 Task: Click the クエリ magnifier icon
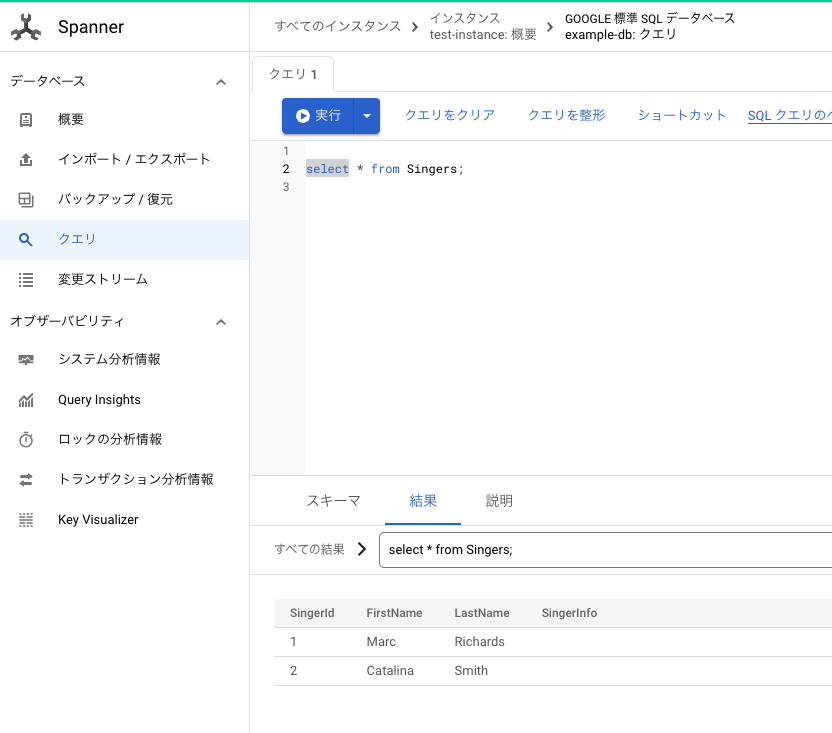click(25, 239)
